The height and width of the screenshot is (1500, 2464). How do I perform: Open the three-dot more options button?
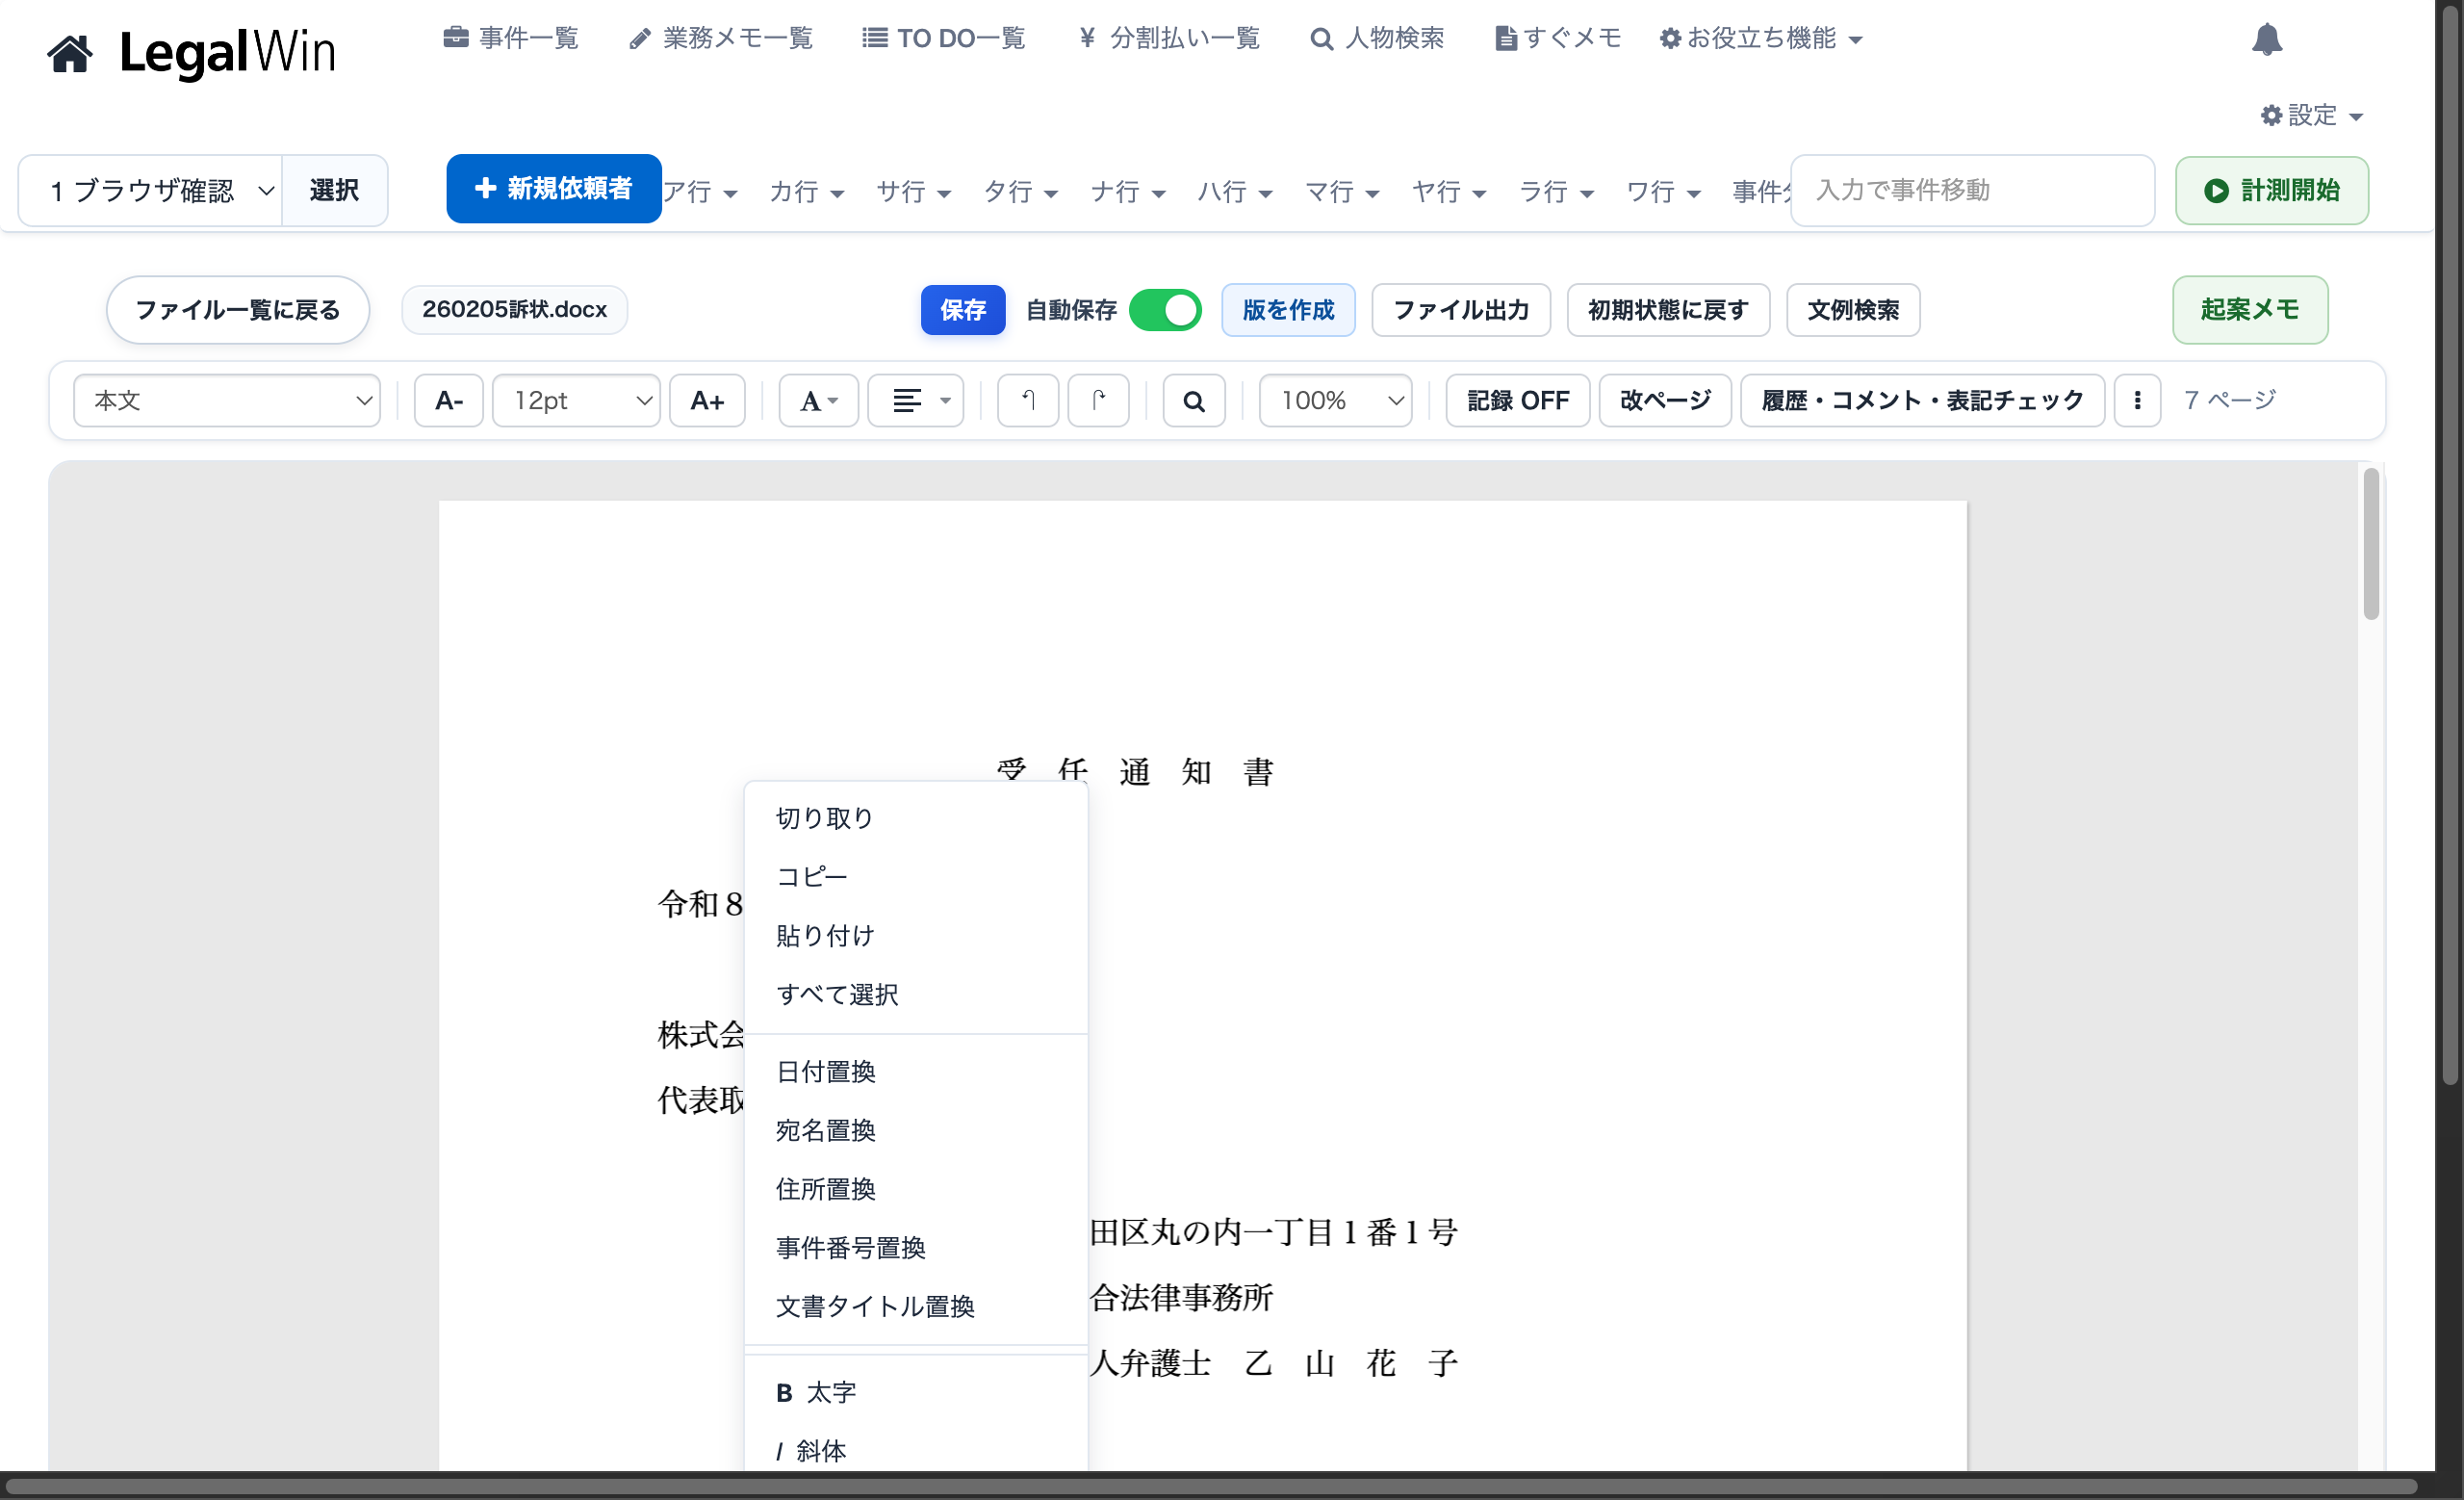(2137, 401)
